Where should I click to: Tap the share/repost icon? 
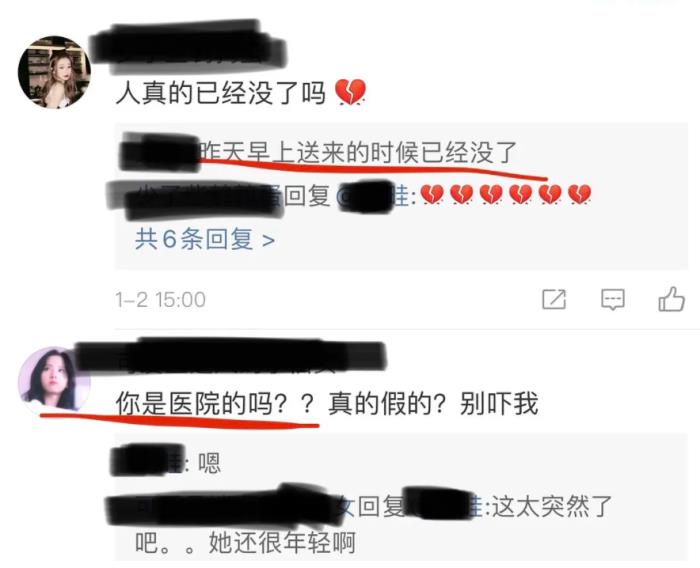click(554, 299)
